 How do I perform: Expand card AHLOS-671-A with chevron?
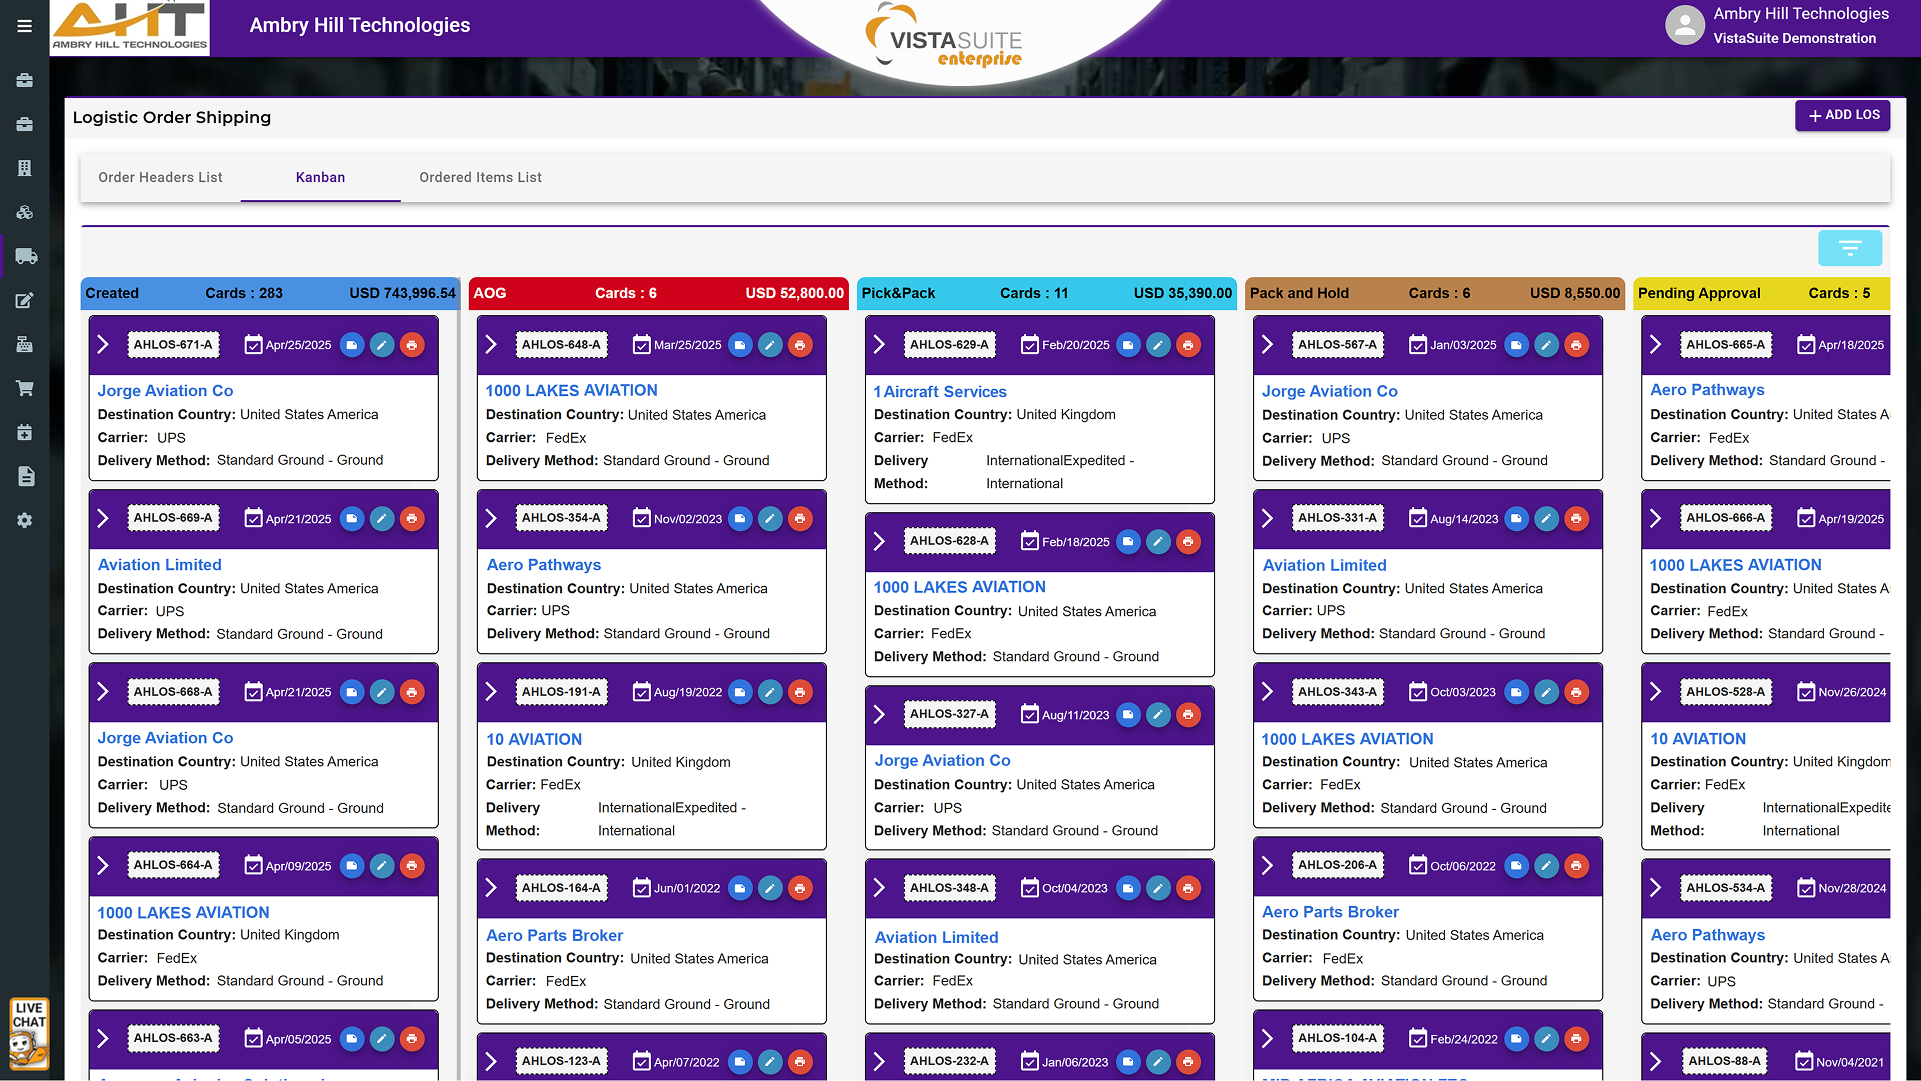tap(103, 345)
